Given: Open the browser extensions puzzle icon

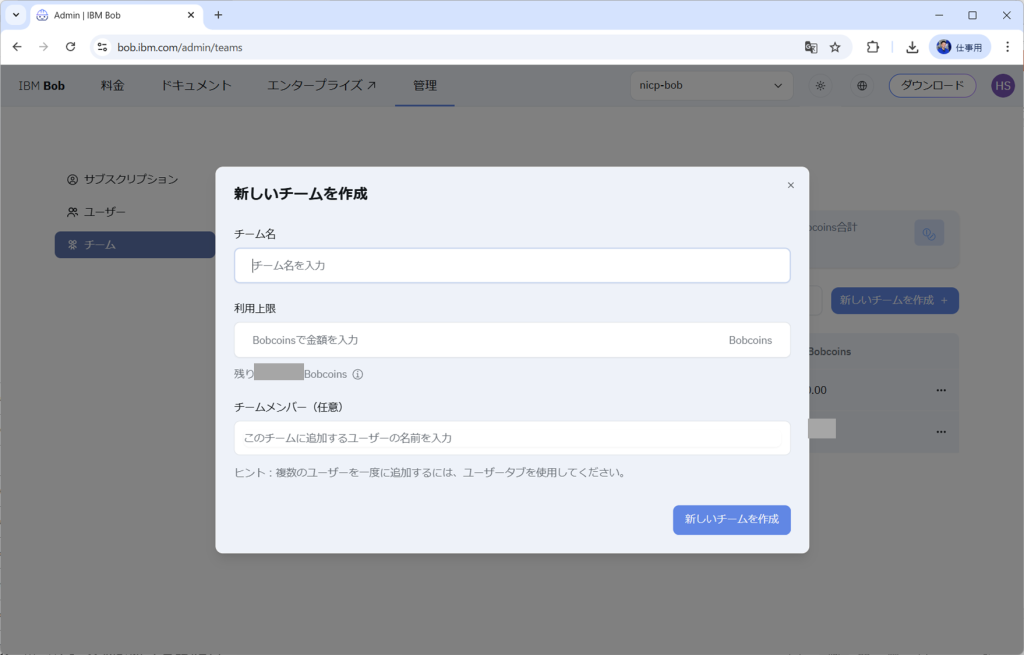Looking at the screenshot, I should [x=872, y=47].
